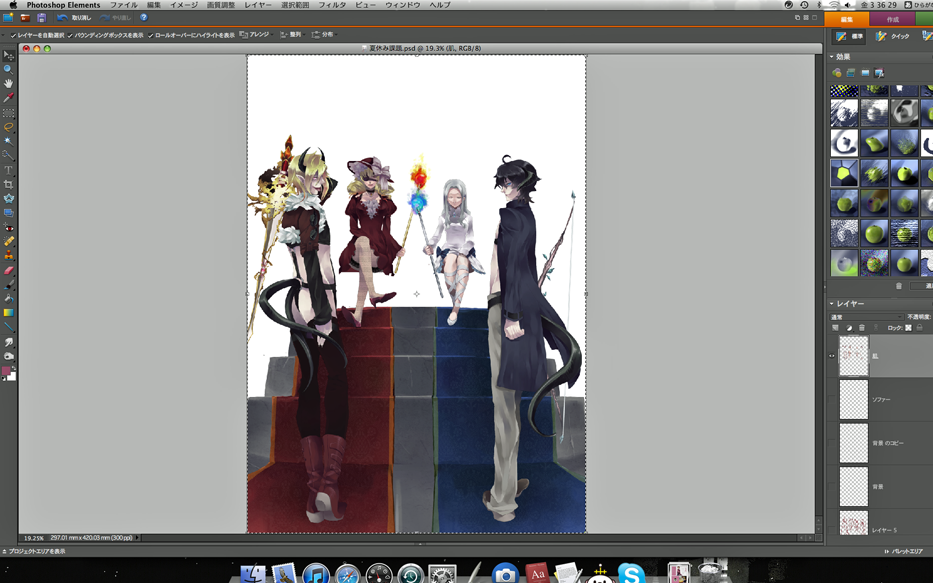Select the Spot Healing Brush tool
This screenshot has height=583, width=933.
coord(8,242)
